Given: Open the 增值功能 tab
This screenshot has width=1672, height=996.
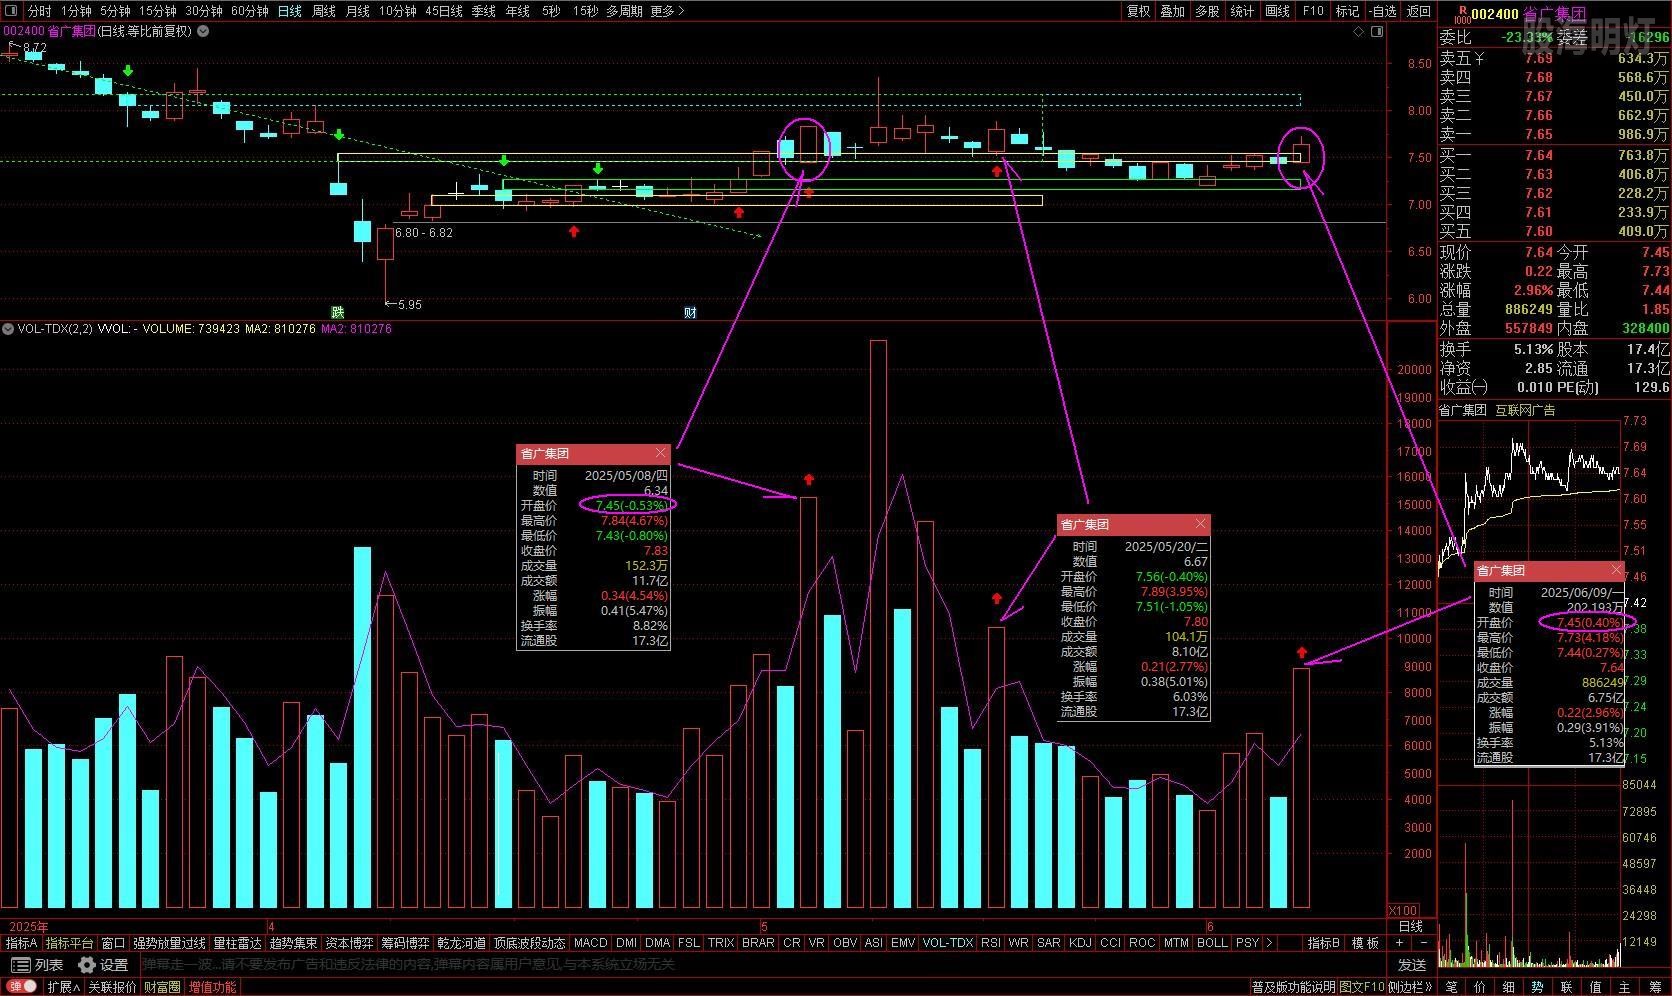Looking at the screenshot, I should coord(213,987).
